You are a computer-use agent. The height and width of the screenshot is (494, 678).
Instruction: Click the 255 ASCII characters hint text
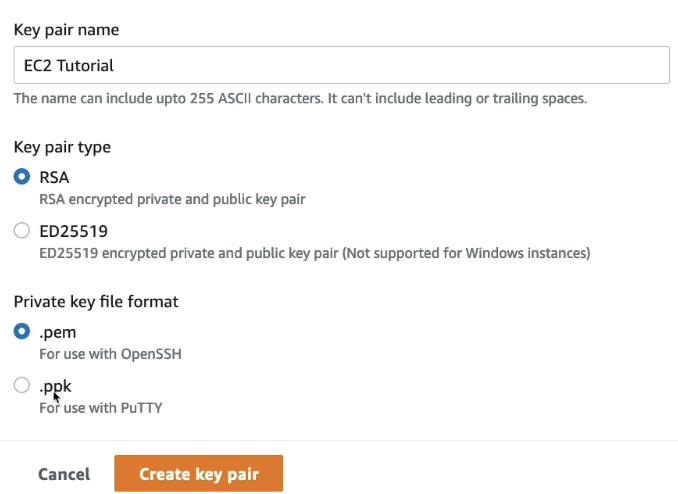[x=300, y=99]
